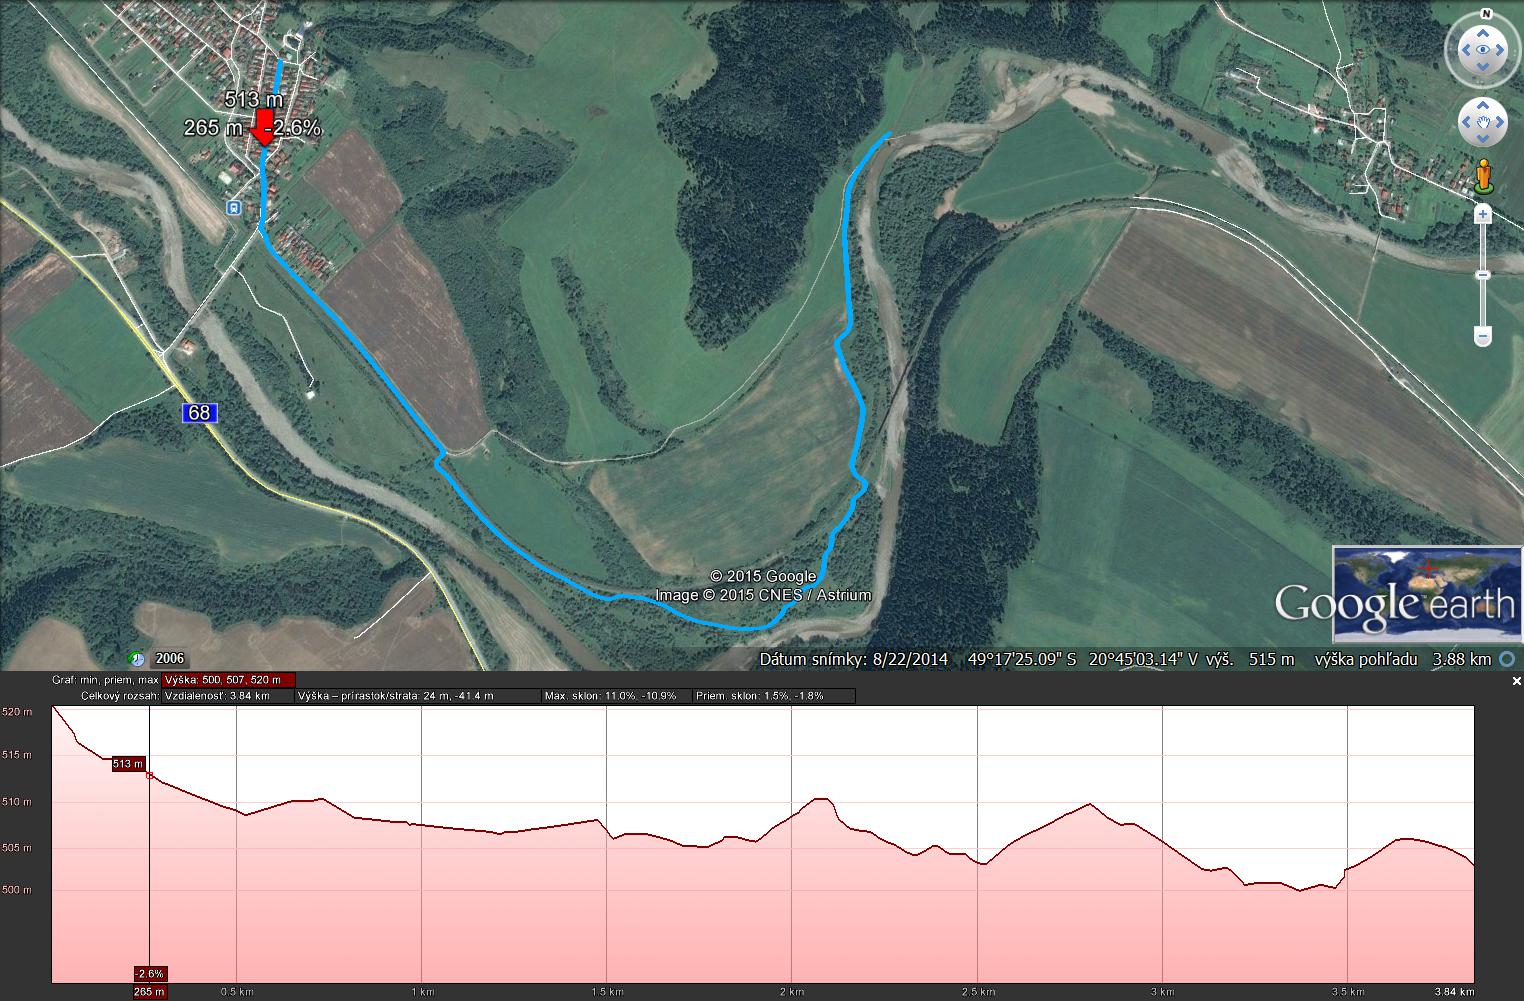The image size is (1524, 1001).
Task: Select the orange Street View pegman
Action: [1483, 176]
